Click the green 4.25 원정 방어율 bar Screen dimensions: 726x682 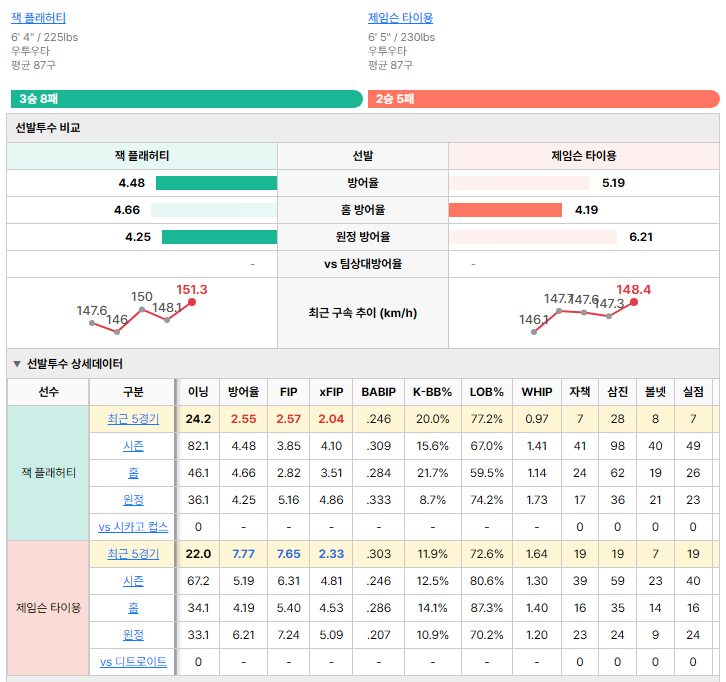coord(219,237)
